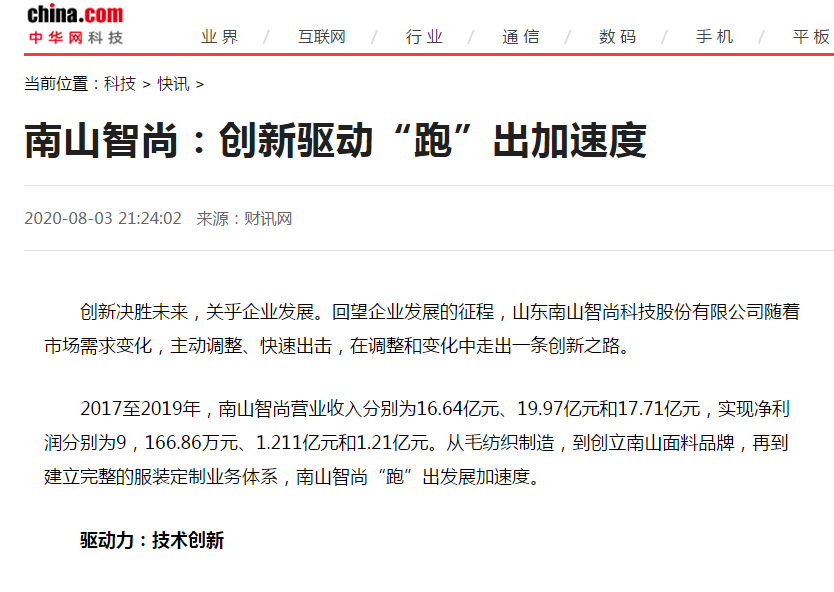This screenshot has height=592, width=834.
Task: Click the 中华网科技 logo text
Action: pos(75,37)
